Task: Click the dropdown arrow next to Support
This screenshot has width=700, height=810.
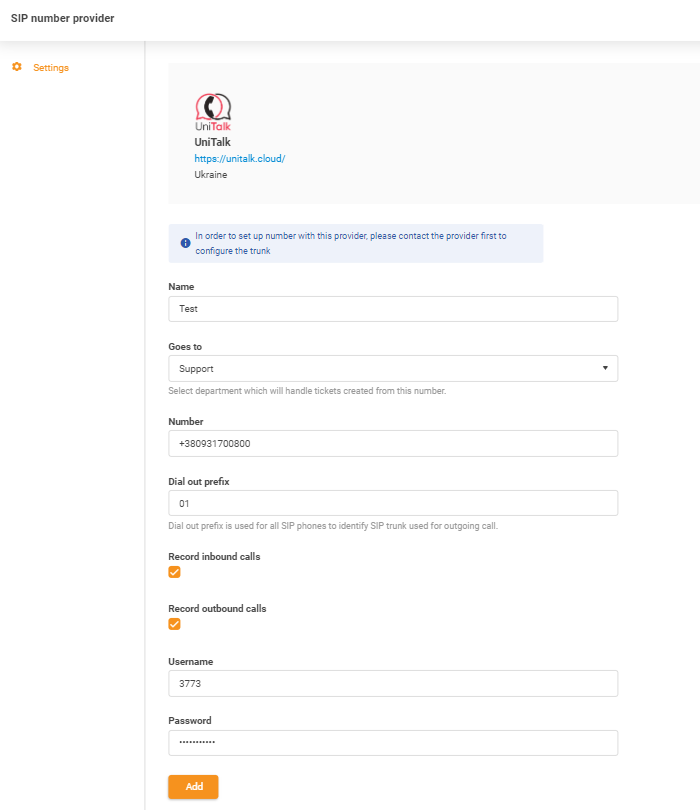Action: coord(605,368)
